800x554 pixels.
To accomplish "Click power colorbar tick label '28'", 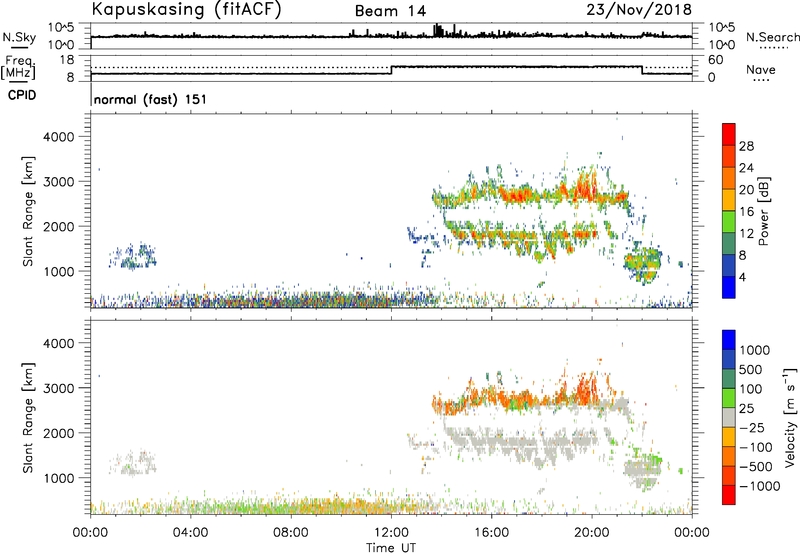I will (x=746, y=146).
